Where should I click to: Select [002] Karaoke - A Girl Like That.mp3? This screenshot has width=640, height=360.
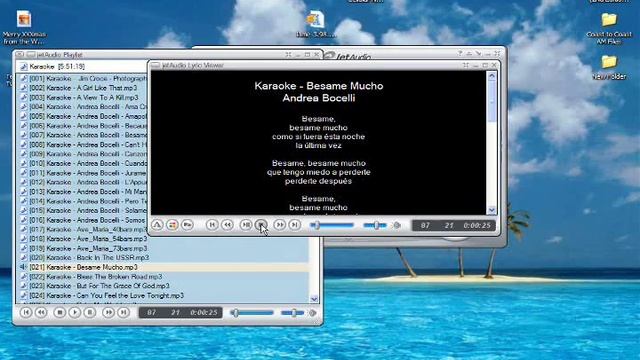click(83, 88)
